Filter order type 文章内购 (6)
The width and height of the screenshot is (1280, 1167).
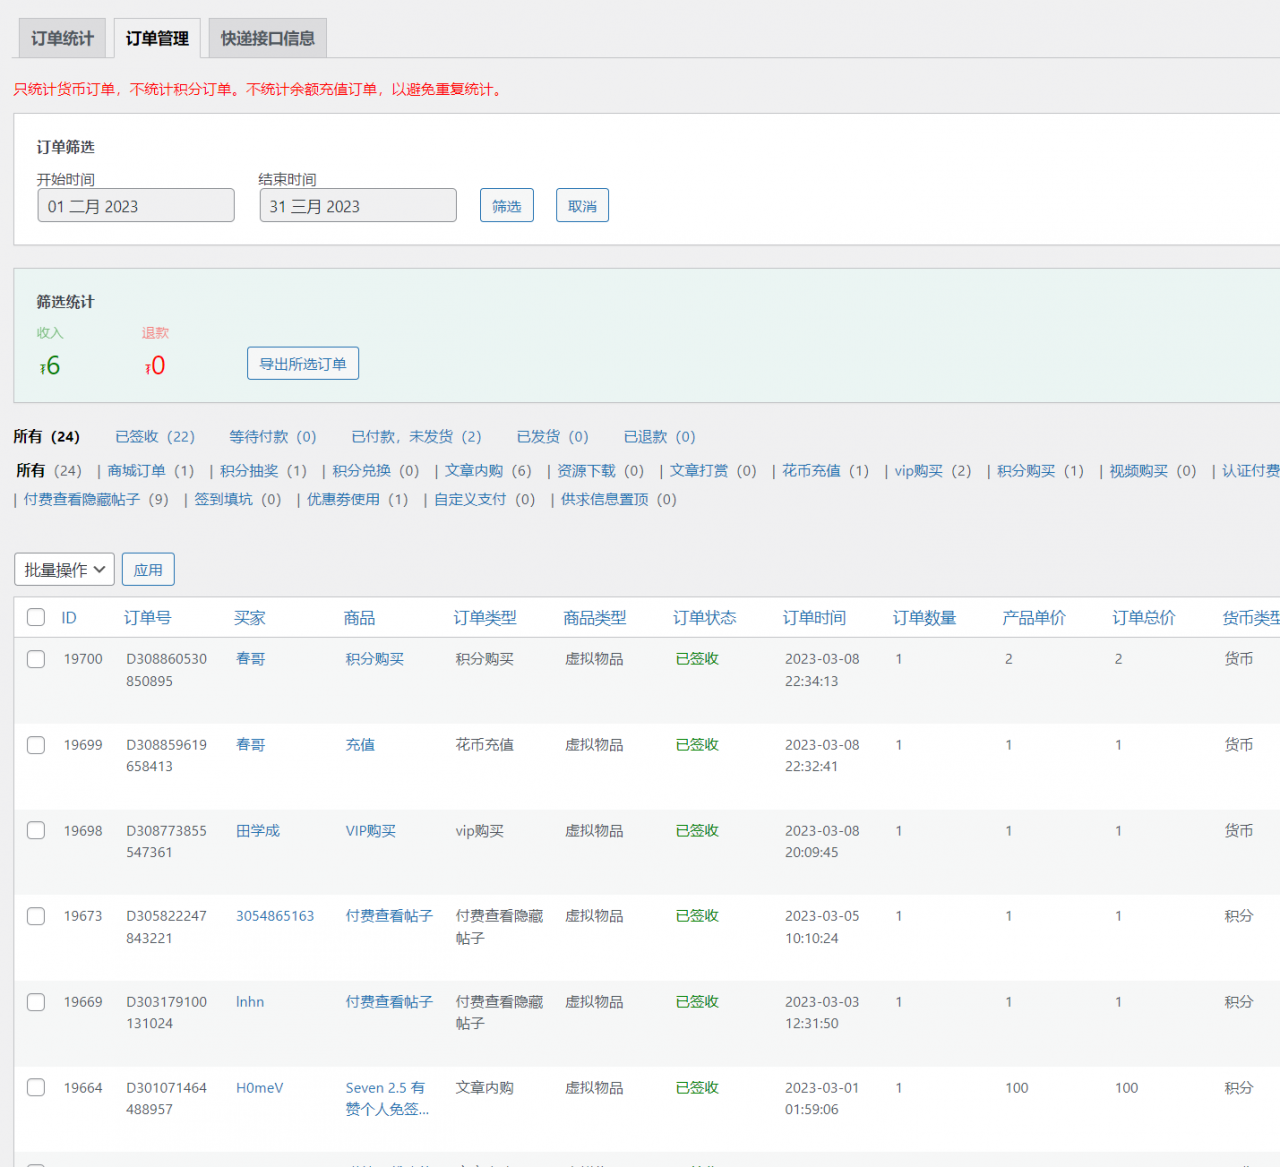[488, 471]
